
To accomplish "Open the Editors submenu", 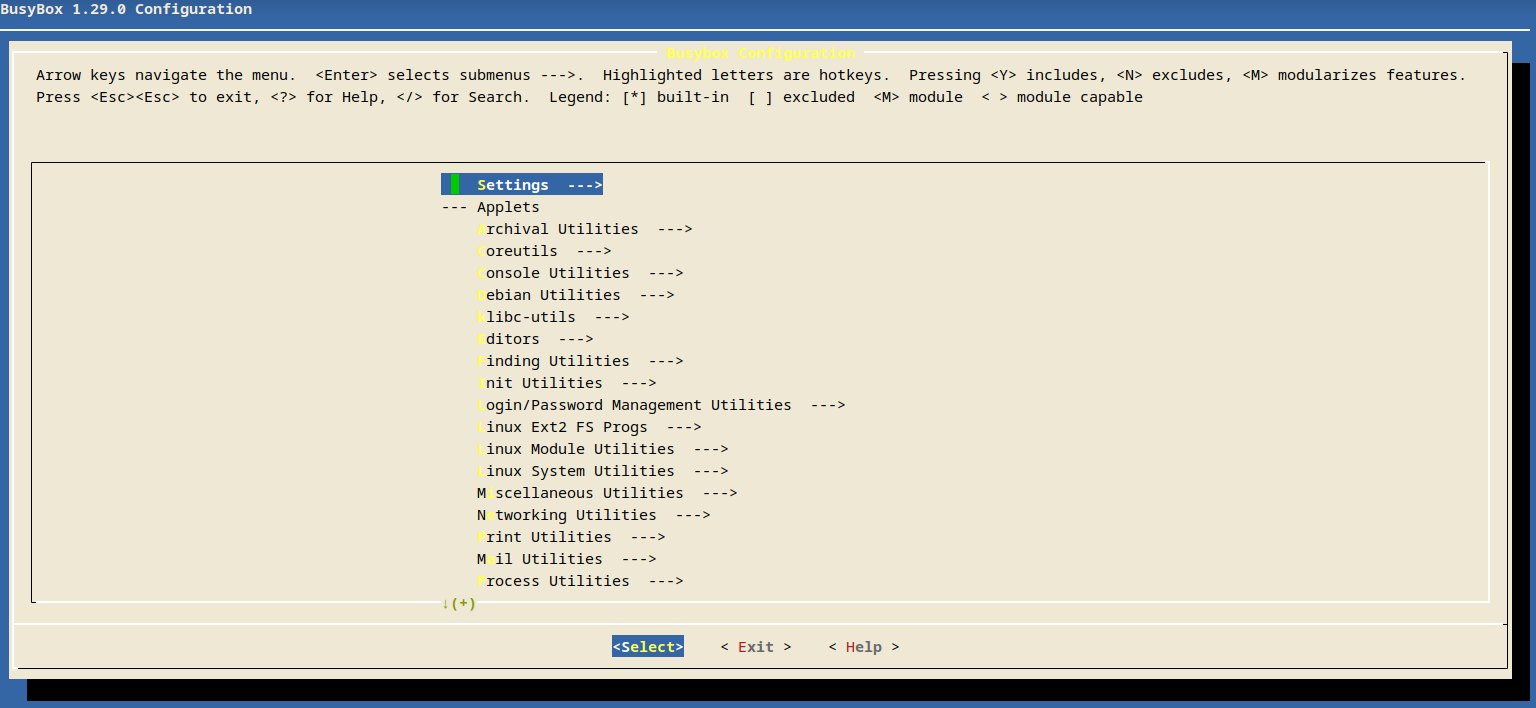I will (535, 339).
